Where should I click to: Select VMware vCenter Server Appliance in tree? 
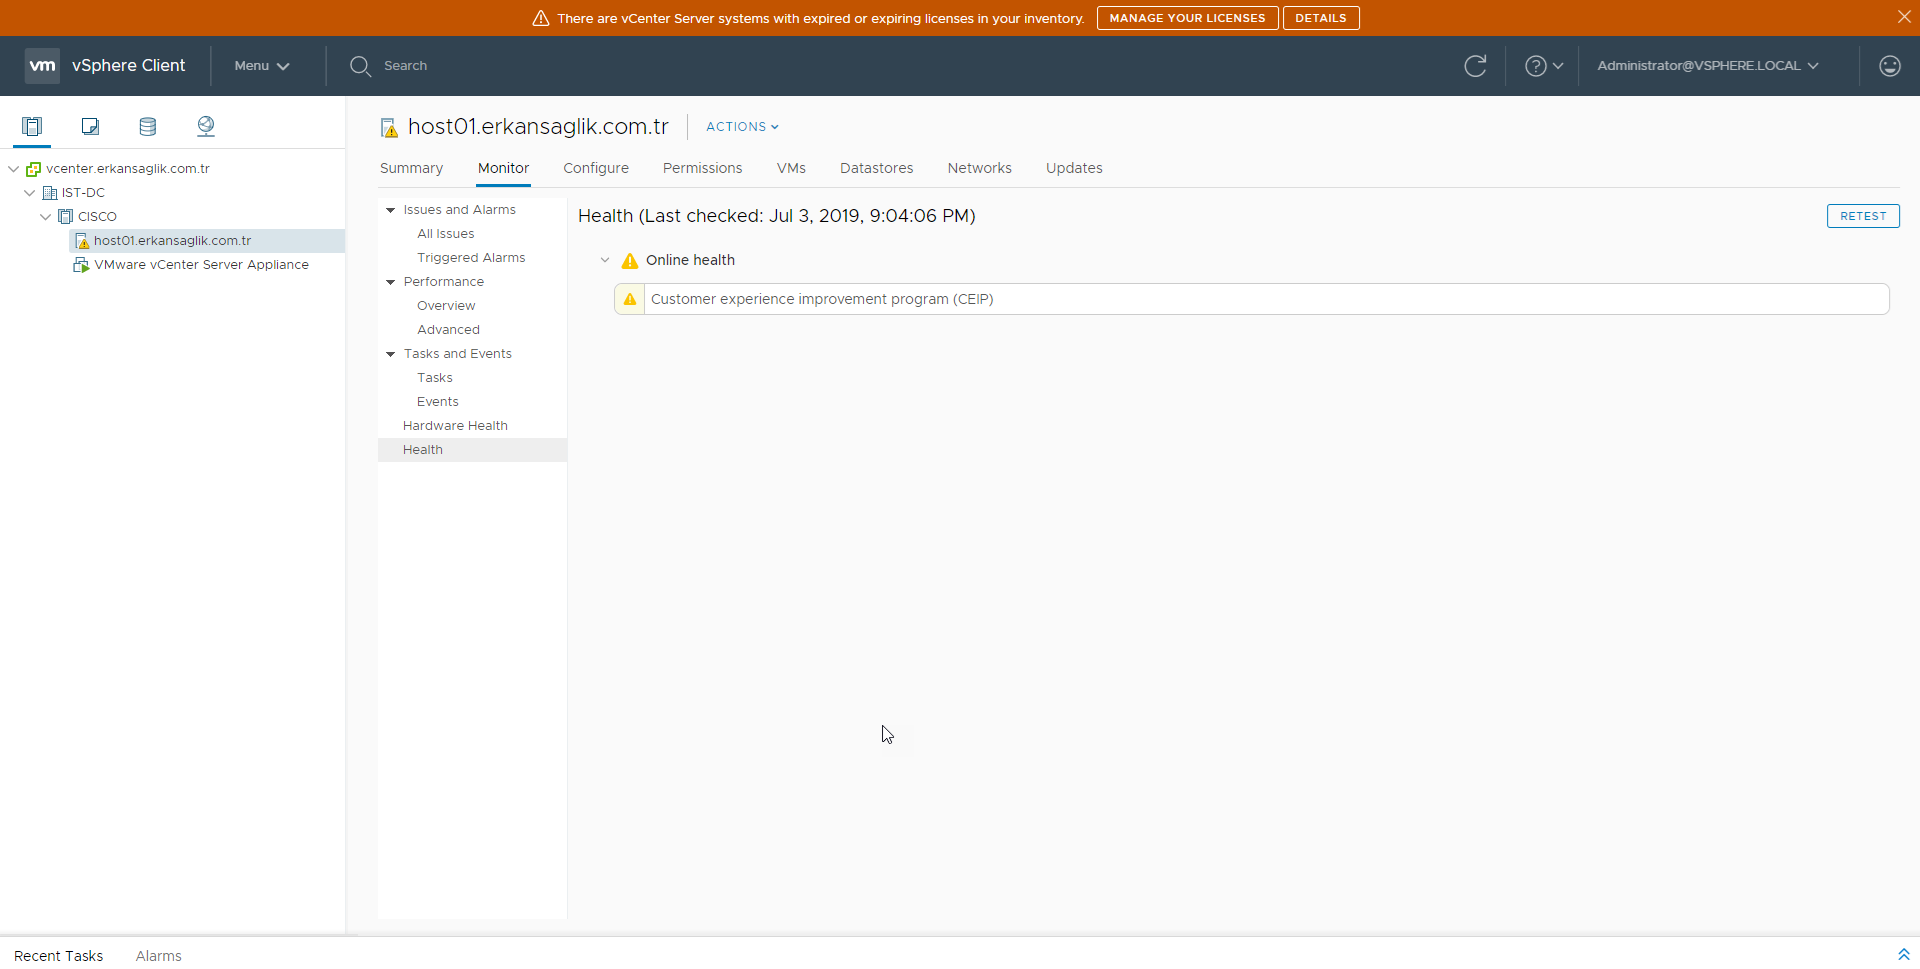pyautogui.click(x=201, y=265)
